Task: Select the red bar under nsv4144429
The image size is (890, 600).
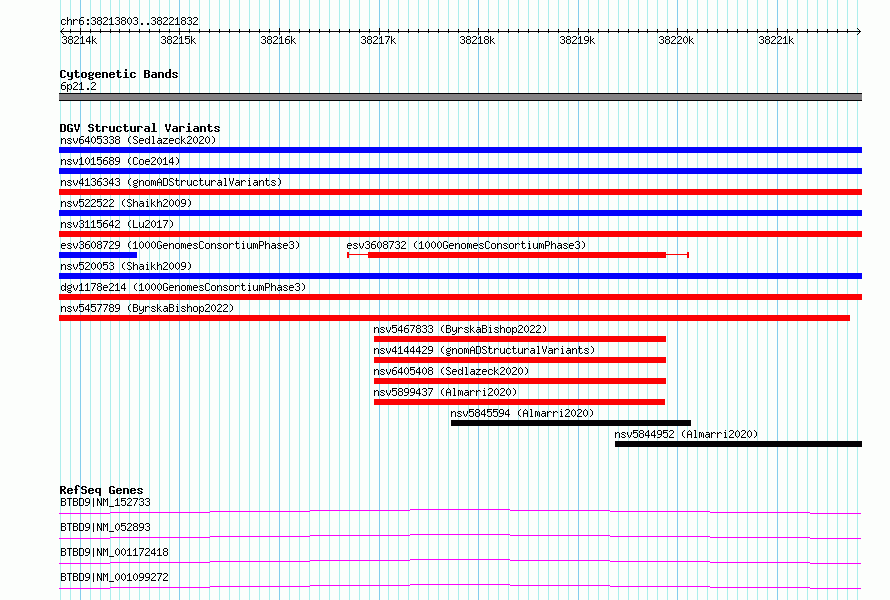Action: click(x=520, y=360)
